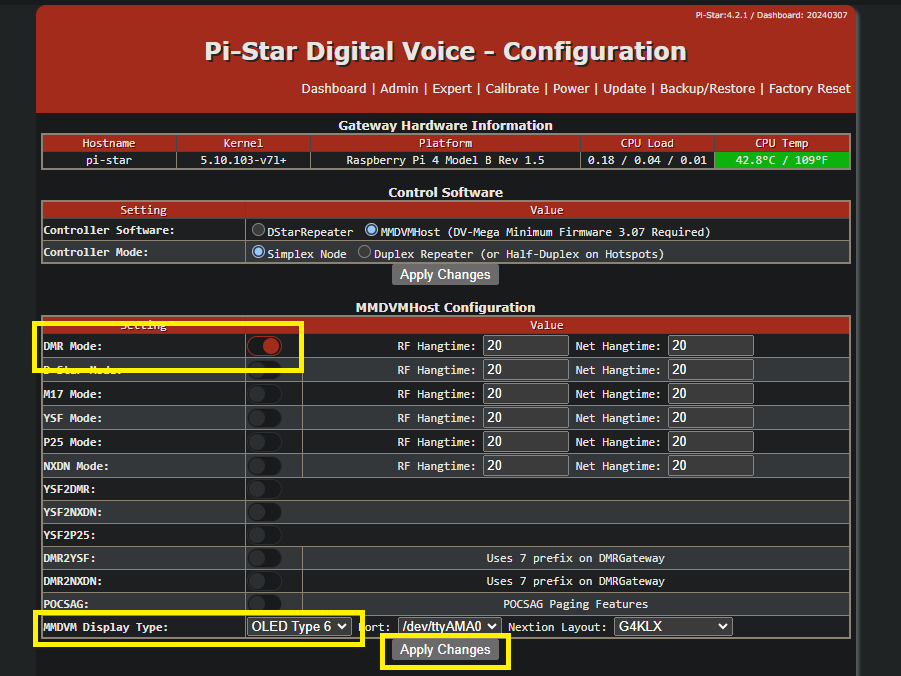This screenshot has width=901, height=676.
Task: Click the MMDVMHost Configuration heading
Action: (445, 308)
